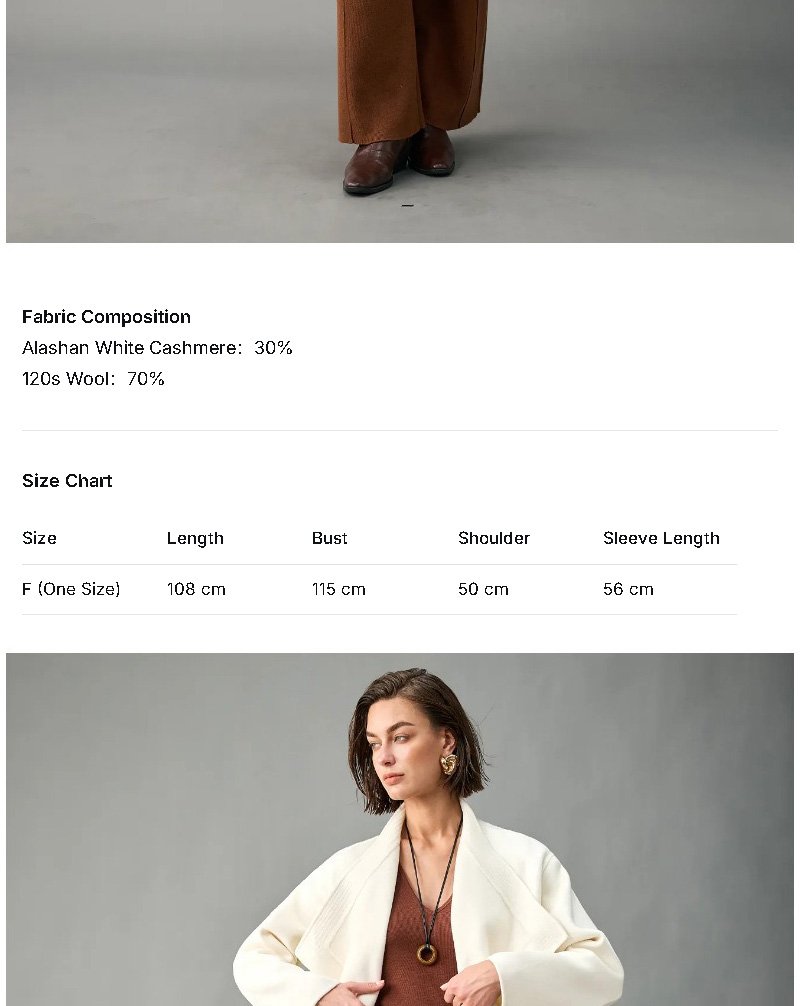
Task: Click the 115 cm bust value
Action: (x=338, y=589)
